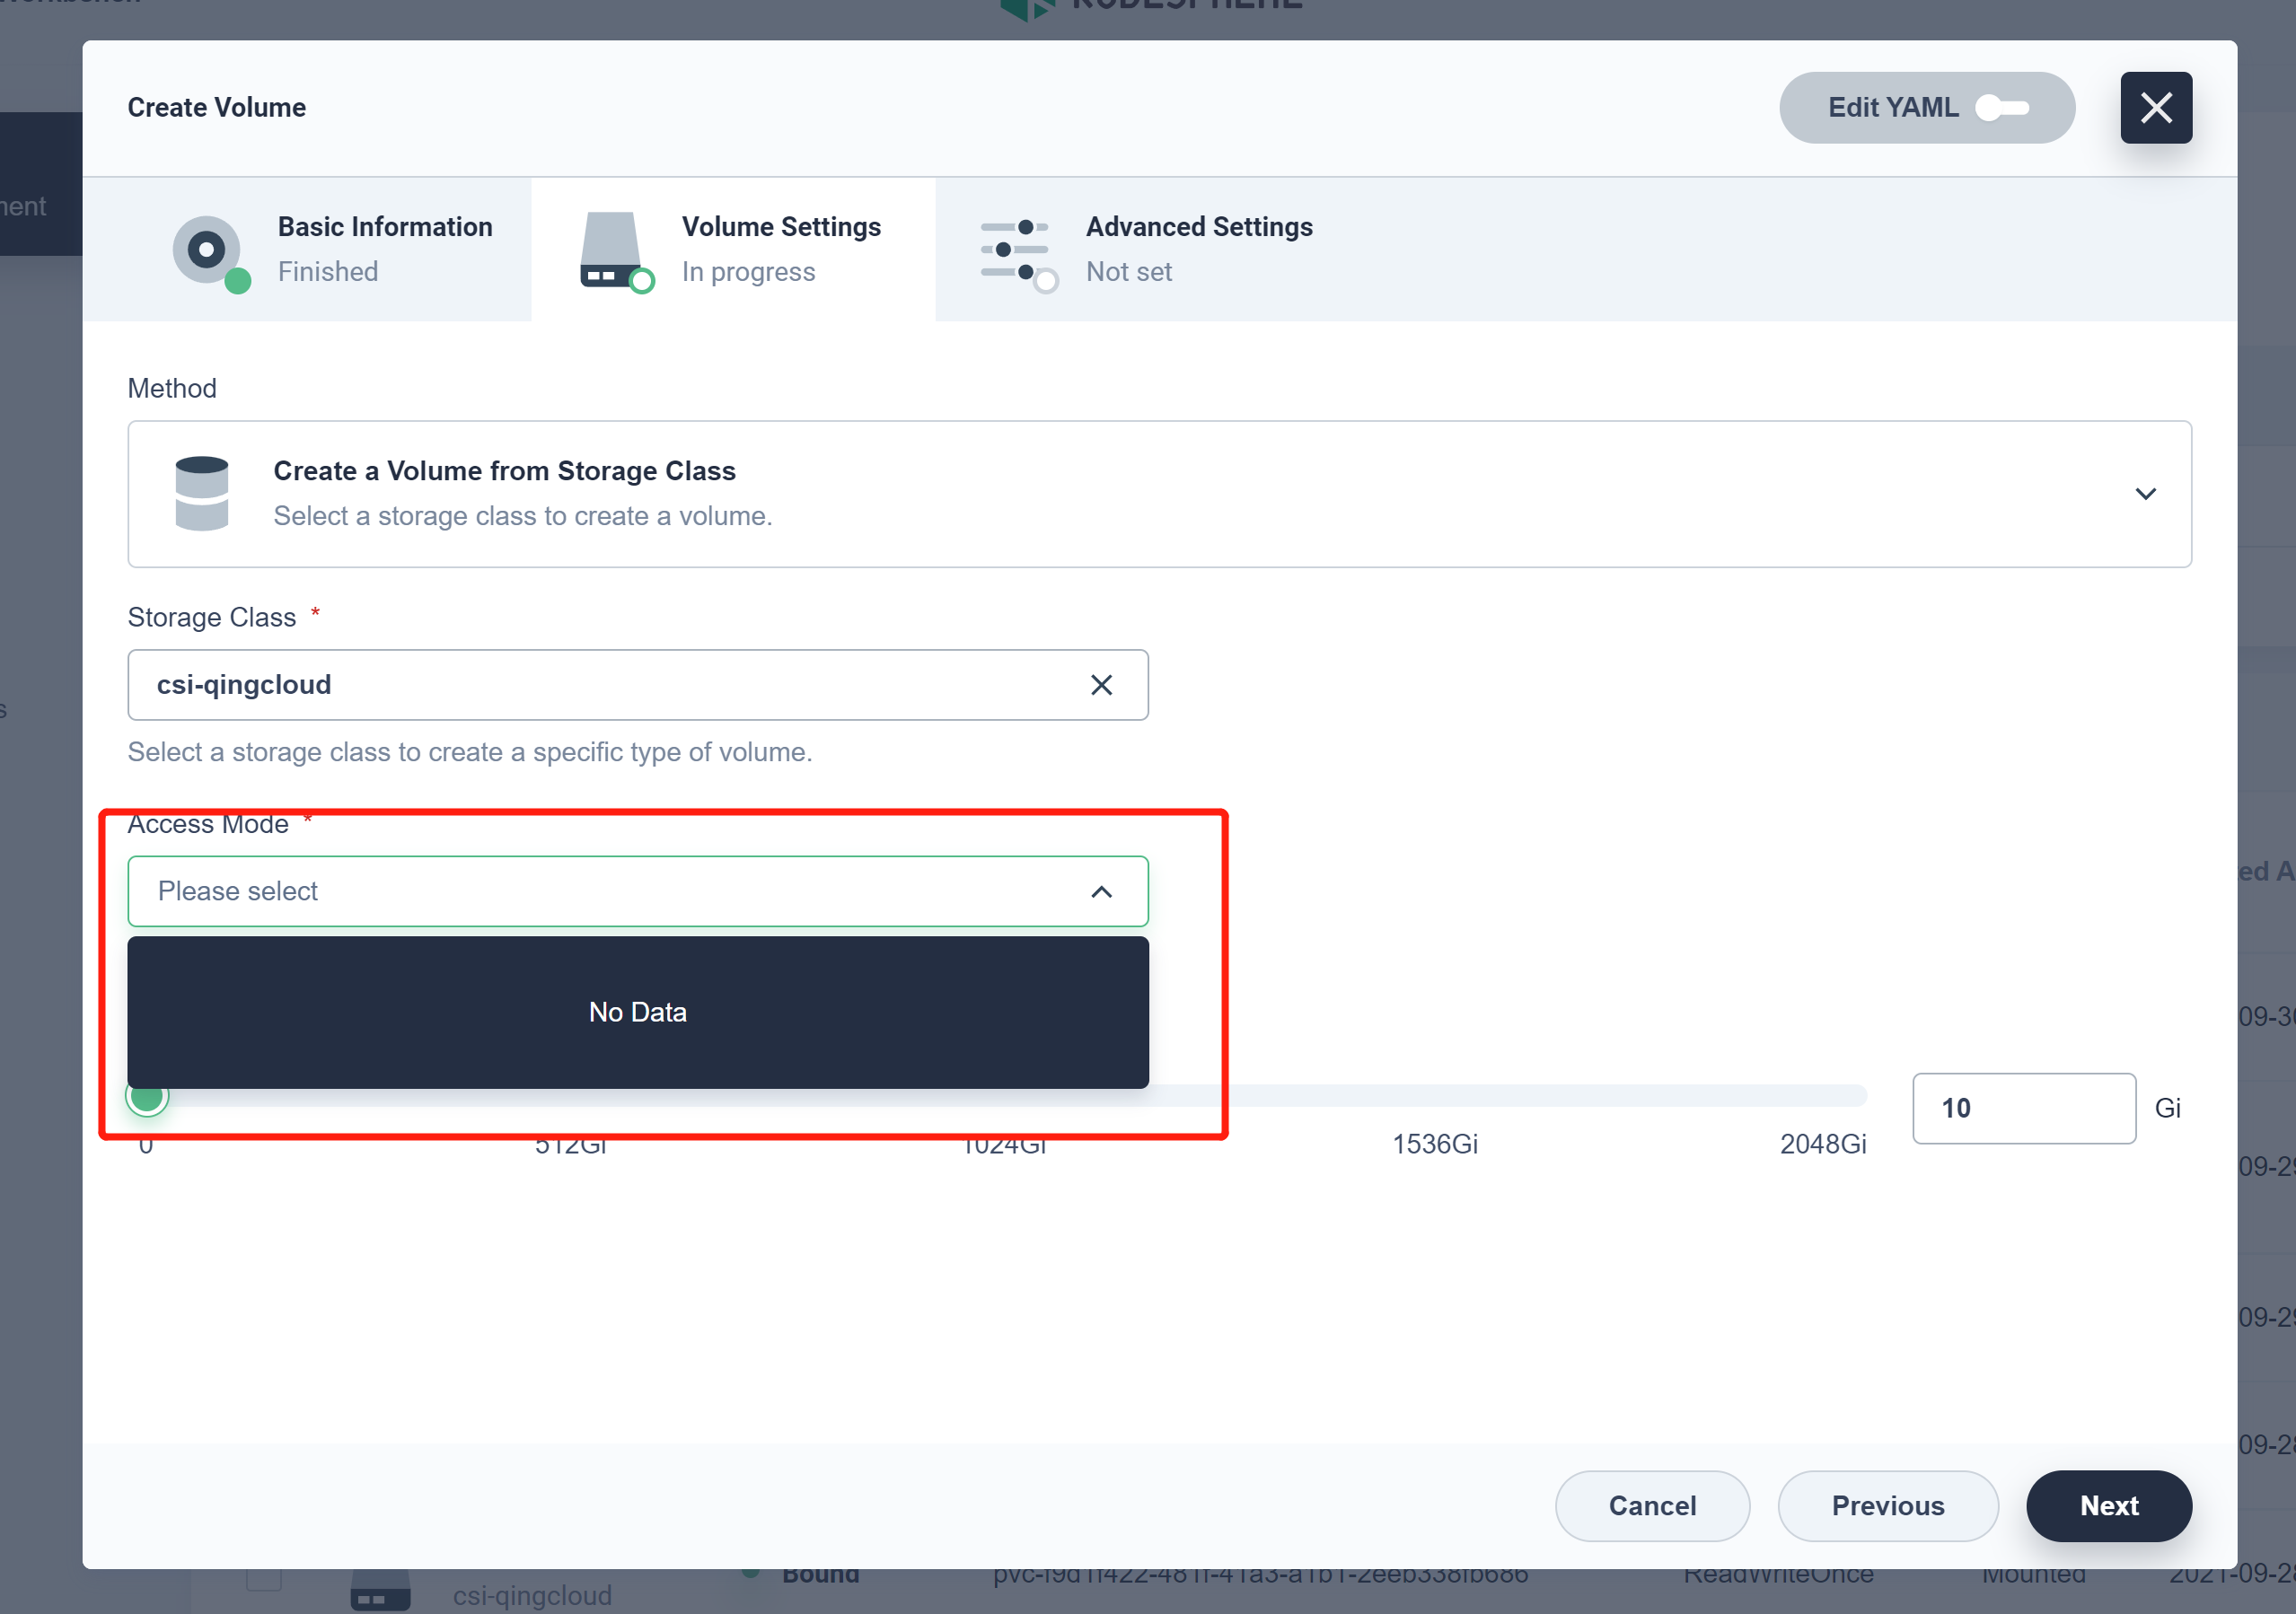Toggle the Basic Information finished indicator

(236, 282)
